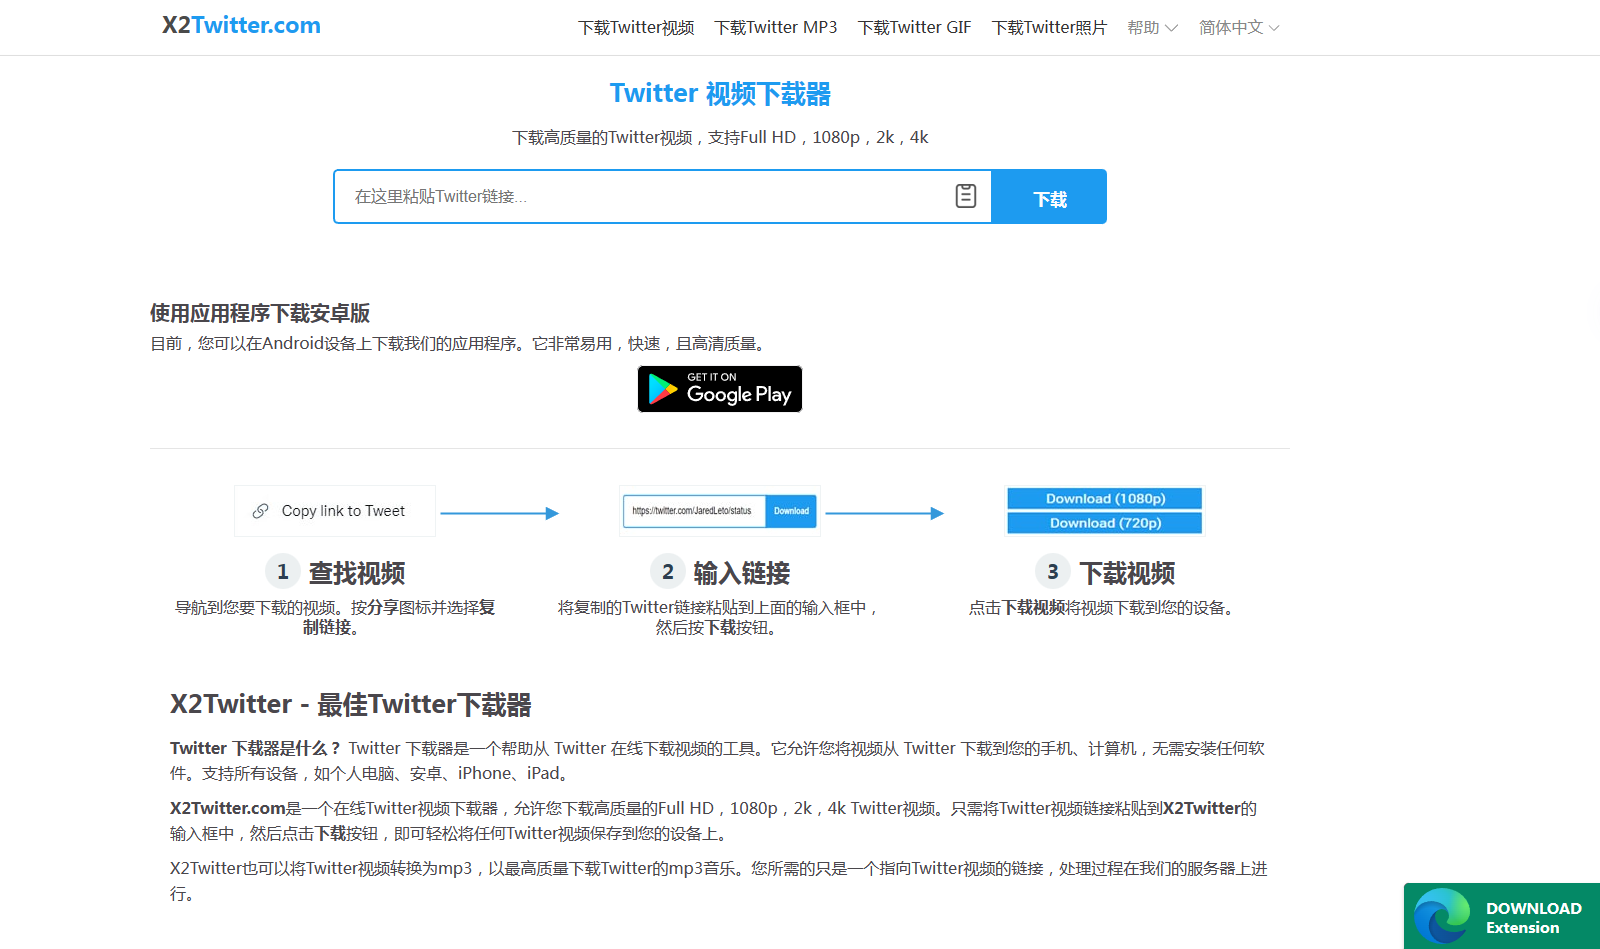Open 下载Twitter MP3 menu item
The height and width of the screenshot is (949, 1600).
click(776, 28)
